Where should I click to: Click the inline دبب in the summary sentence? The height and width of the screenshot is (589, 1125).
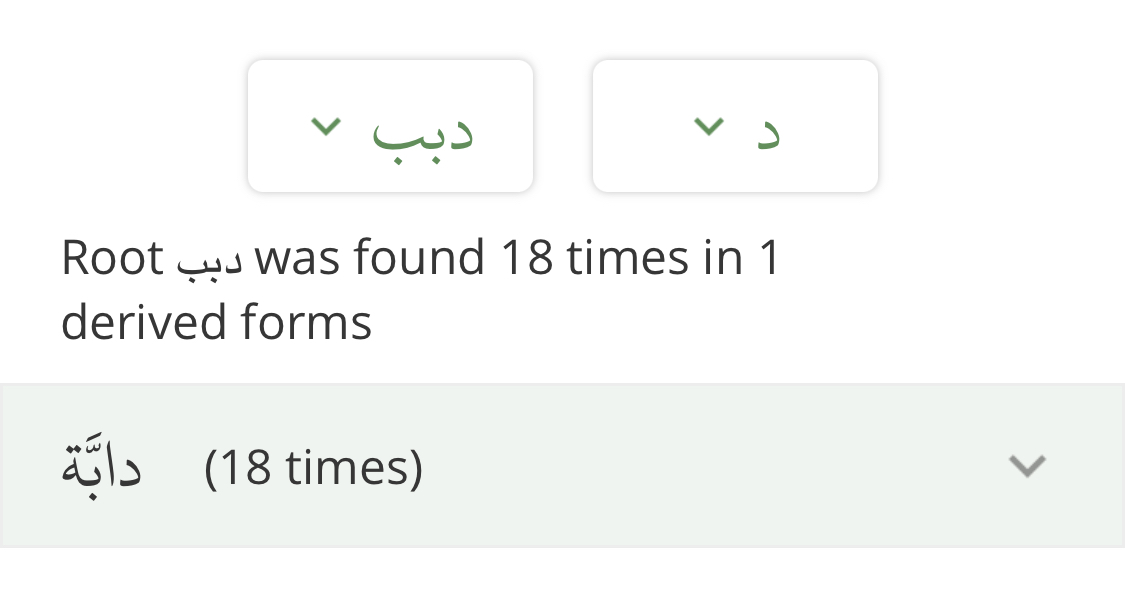coord(210,263)
